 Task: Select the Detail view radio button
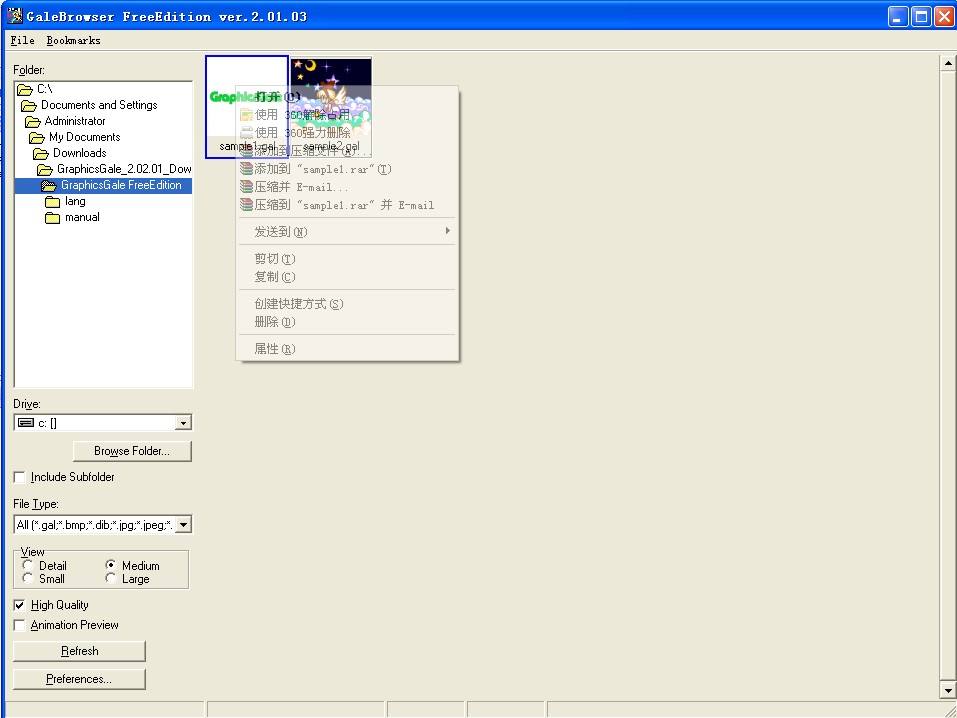pyautogui.click(x=27, y=565)
